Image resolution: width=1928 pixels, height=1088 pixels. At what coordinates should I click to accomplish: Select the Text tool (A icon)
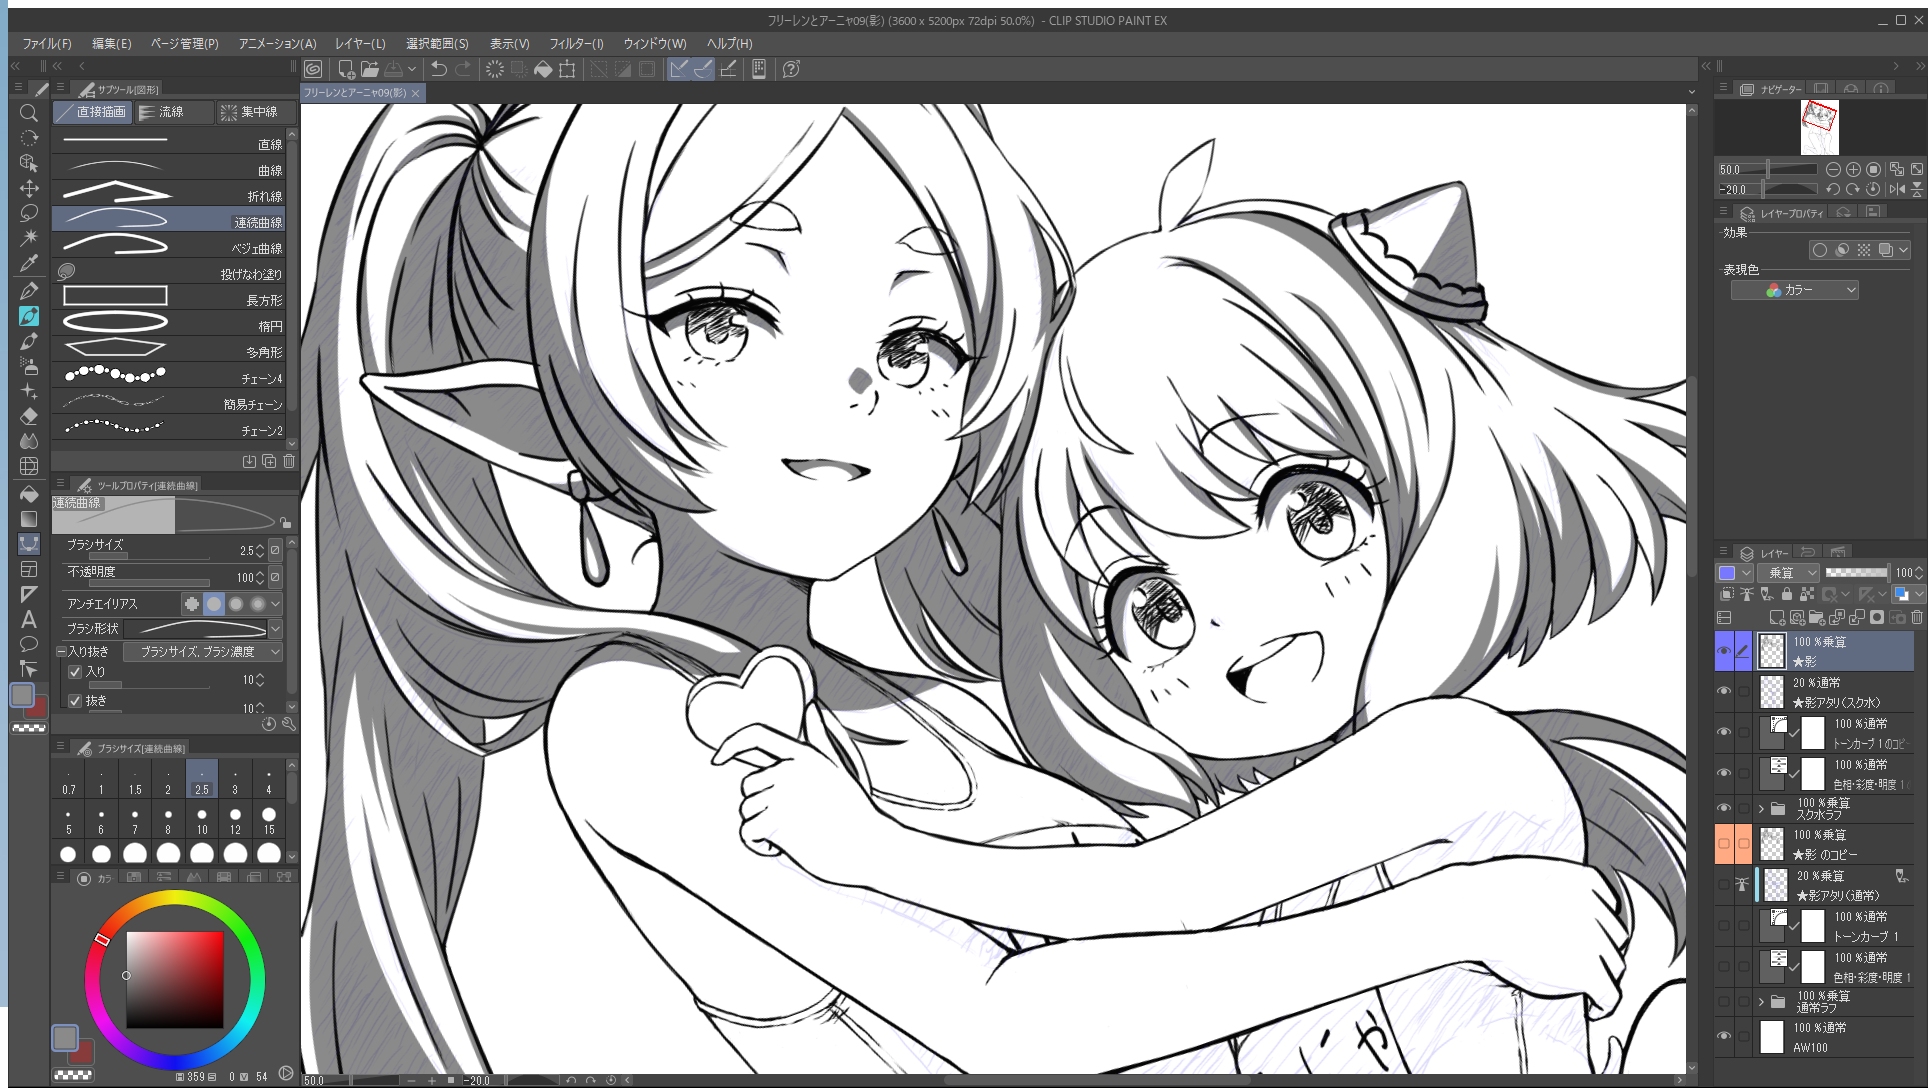[29, 619]
